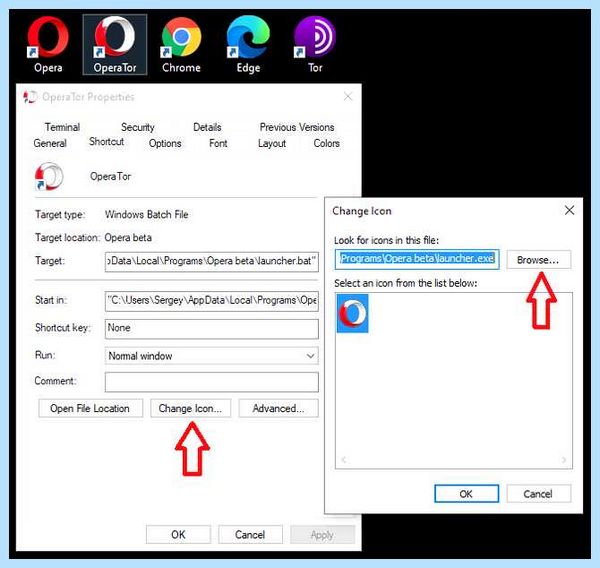This screenshot has width=600, height=568.
Task: Select the Opera beta icon in the list
Action: (352, 313)
